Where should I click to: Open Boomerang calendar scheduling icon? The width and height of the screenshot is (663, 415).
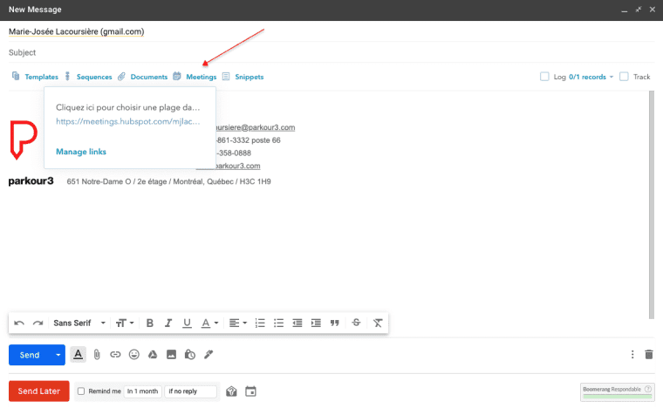point(251,391)
